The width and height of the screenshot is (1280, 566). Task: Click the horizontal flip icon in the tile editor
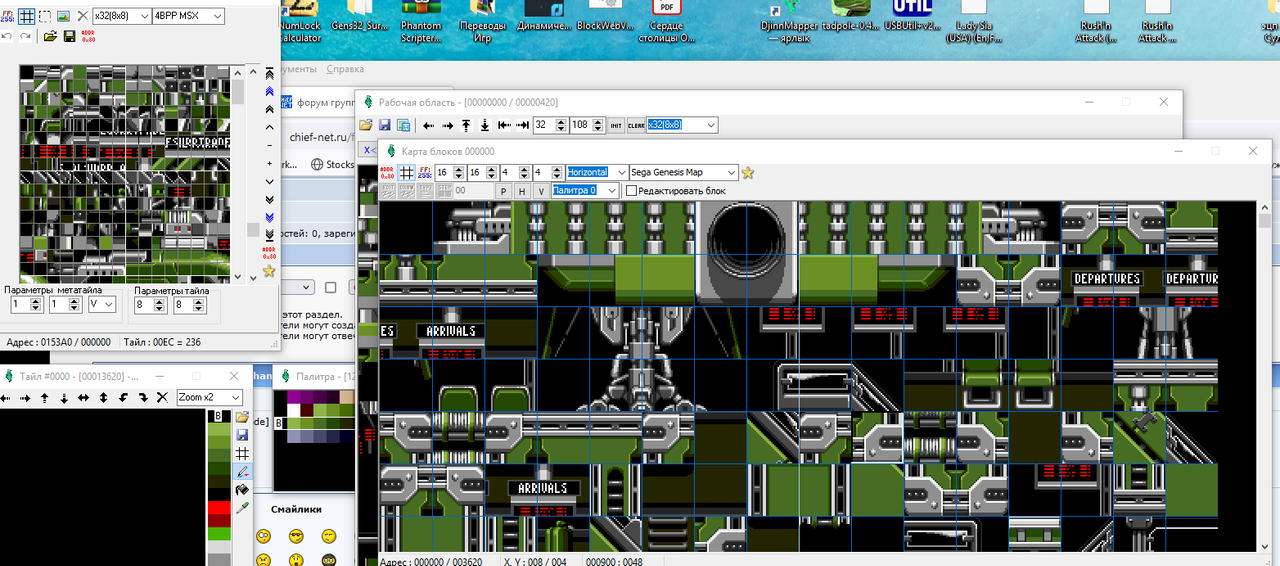(83, 398)
